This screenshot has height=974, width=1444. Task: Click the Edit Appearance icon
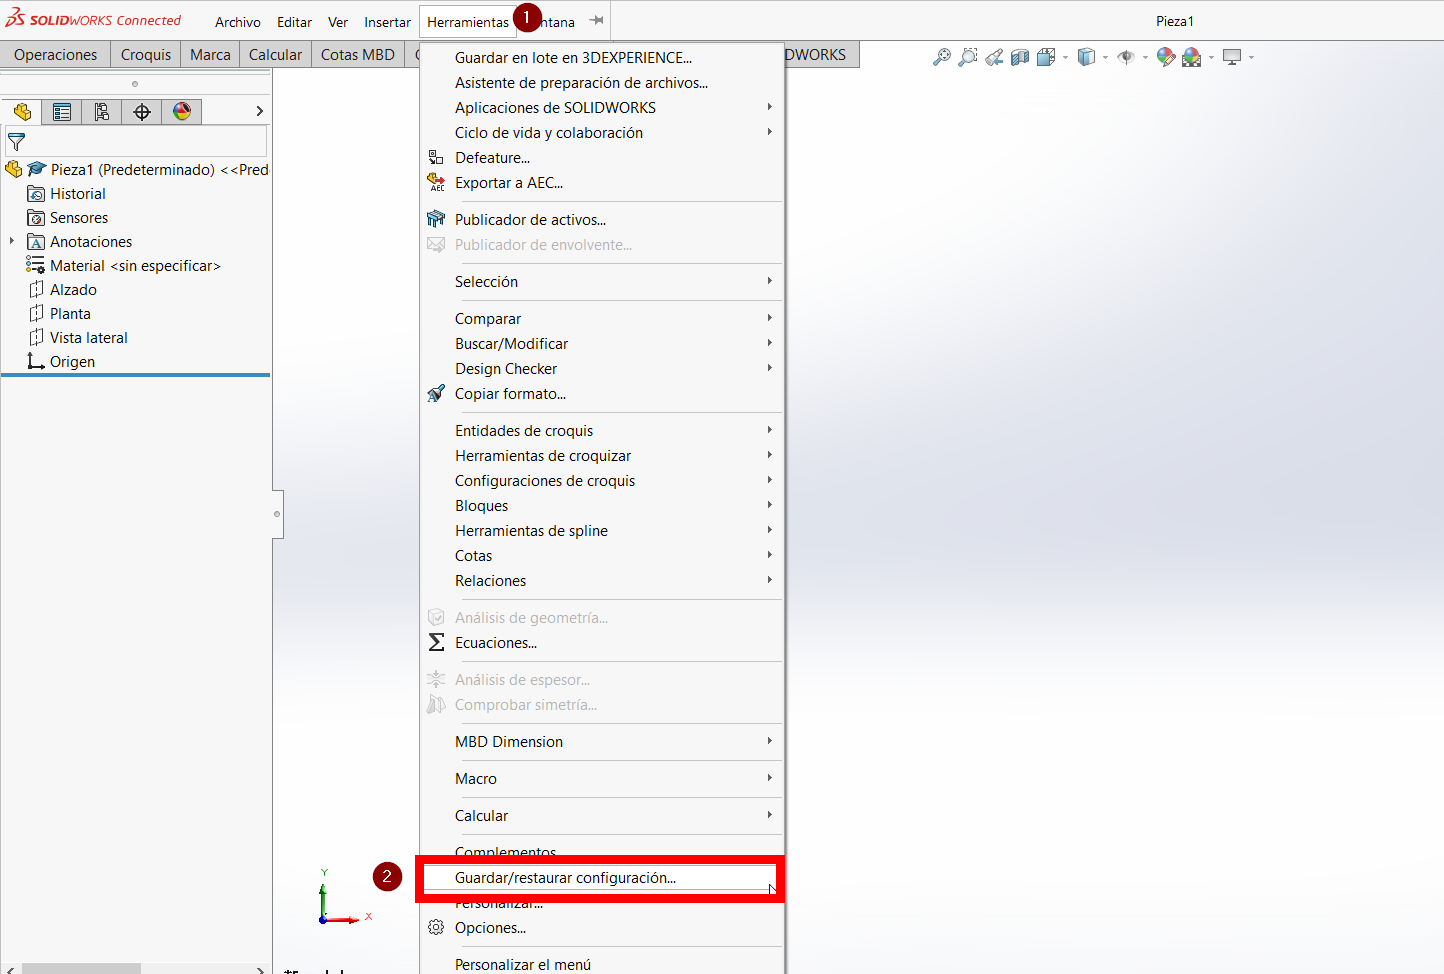point(1166,57)
